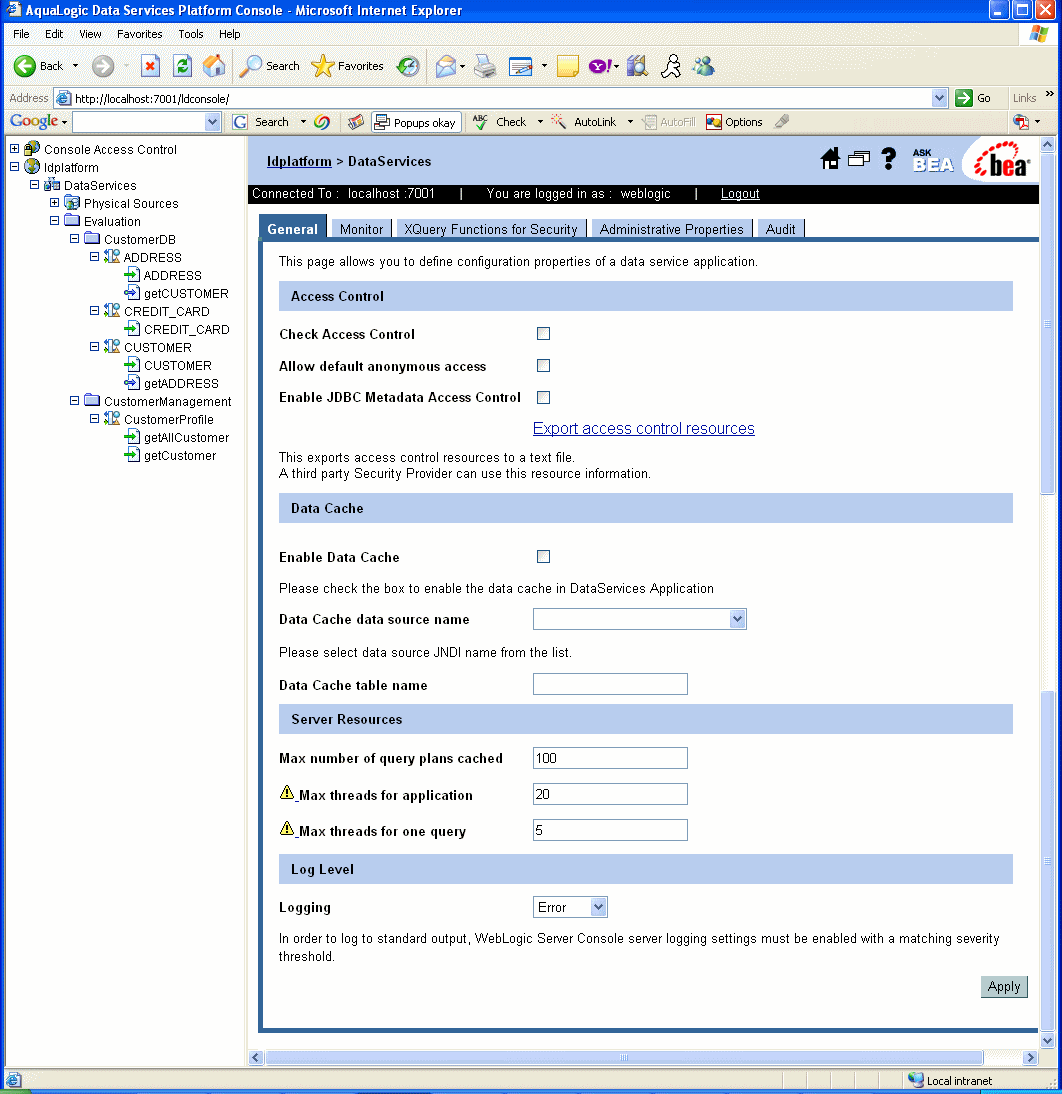Click the Ask BEA logo
The width and height of the screenshot is (1062, 1094).
[x=933, y=160]
